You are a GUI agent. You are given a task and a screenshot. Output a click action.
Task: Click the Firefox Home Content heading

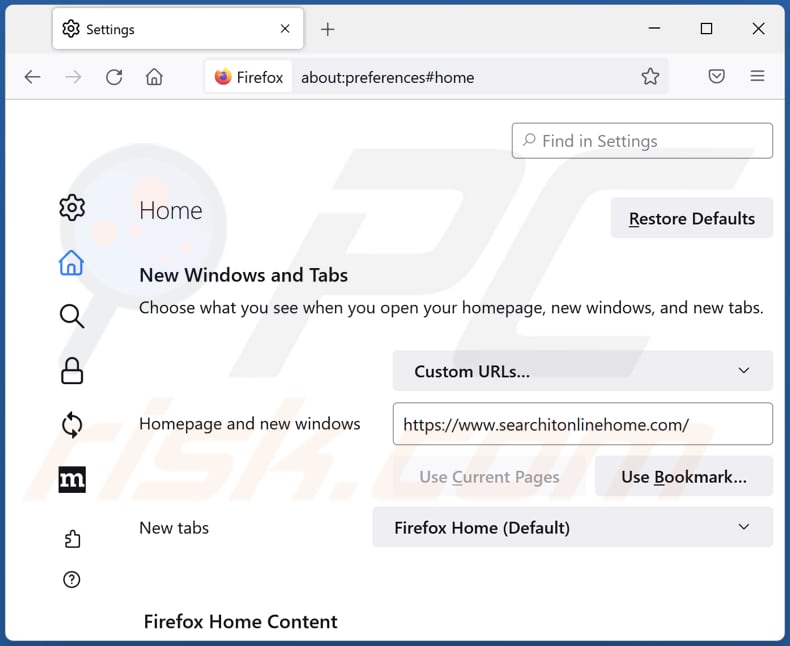coord(240,621)
